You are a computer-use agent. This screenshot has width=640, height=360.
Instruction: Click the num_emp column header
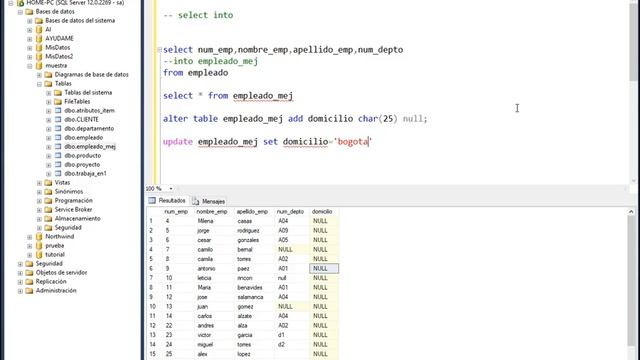click(x=176, y=212)
